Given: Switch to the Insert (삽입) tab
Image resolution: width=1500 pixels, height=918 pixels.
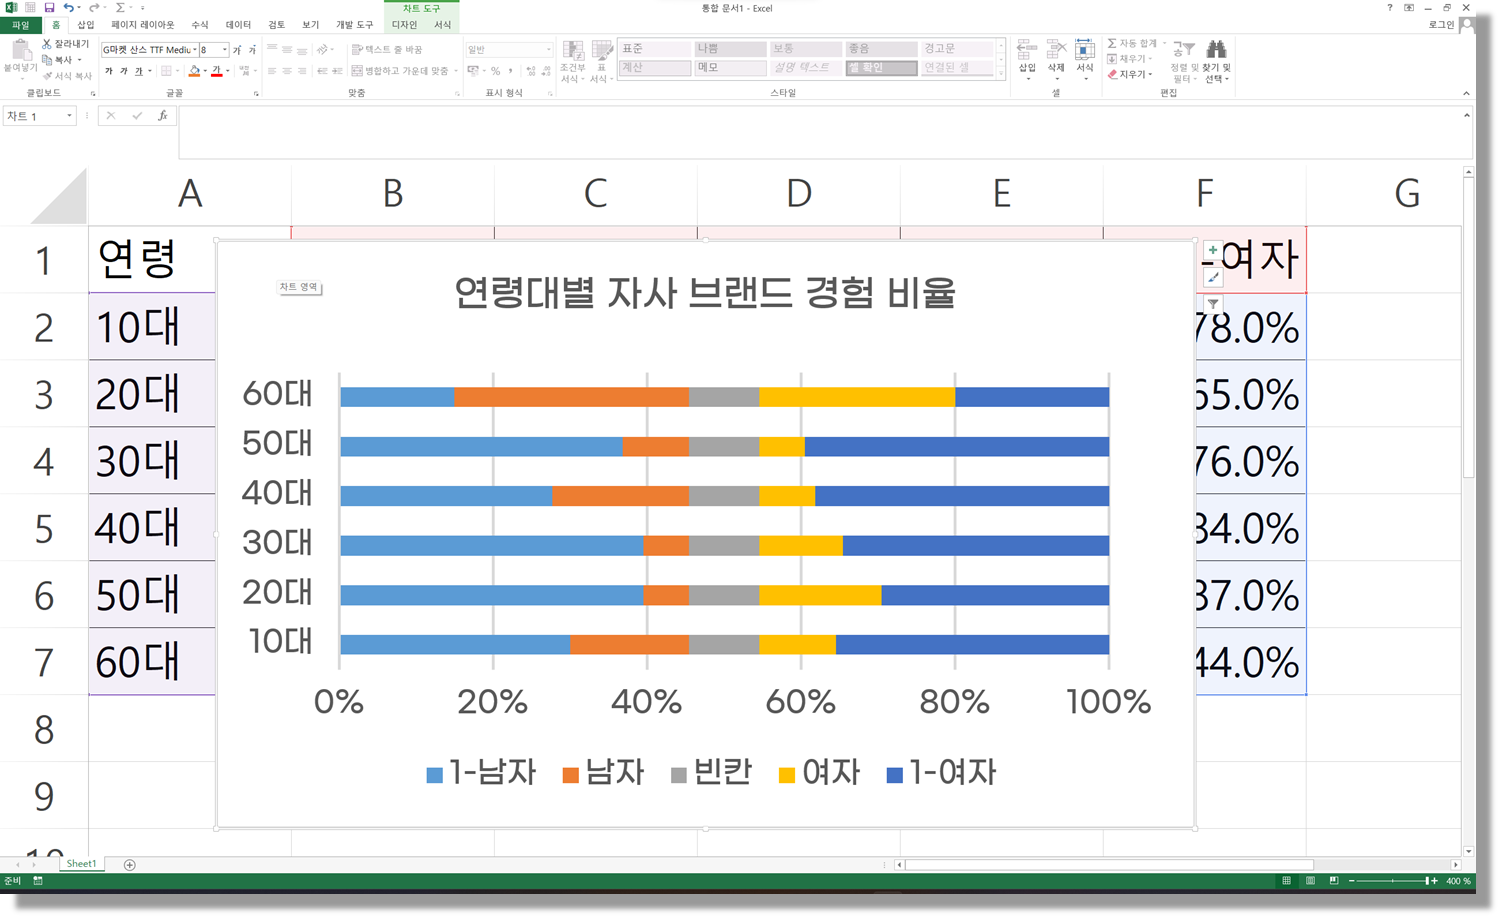Looking at the screenshot, I should pos(86,25).
